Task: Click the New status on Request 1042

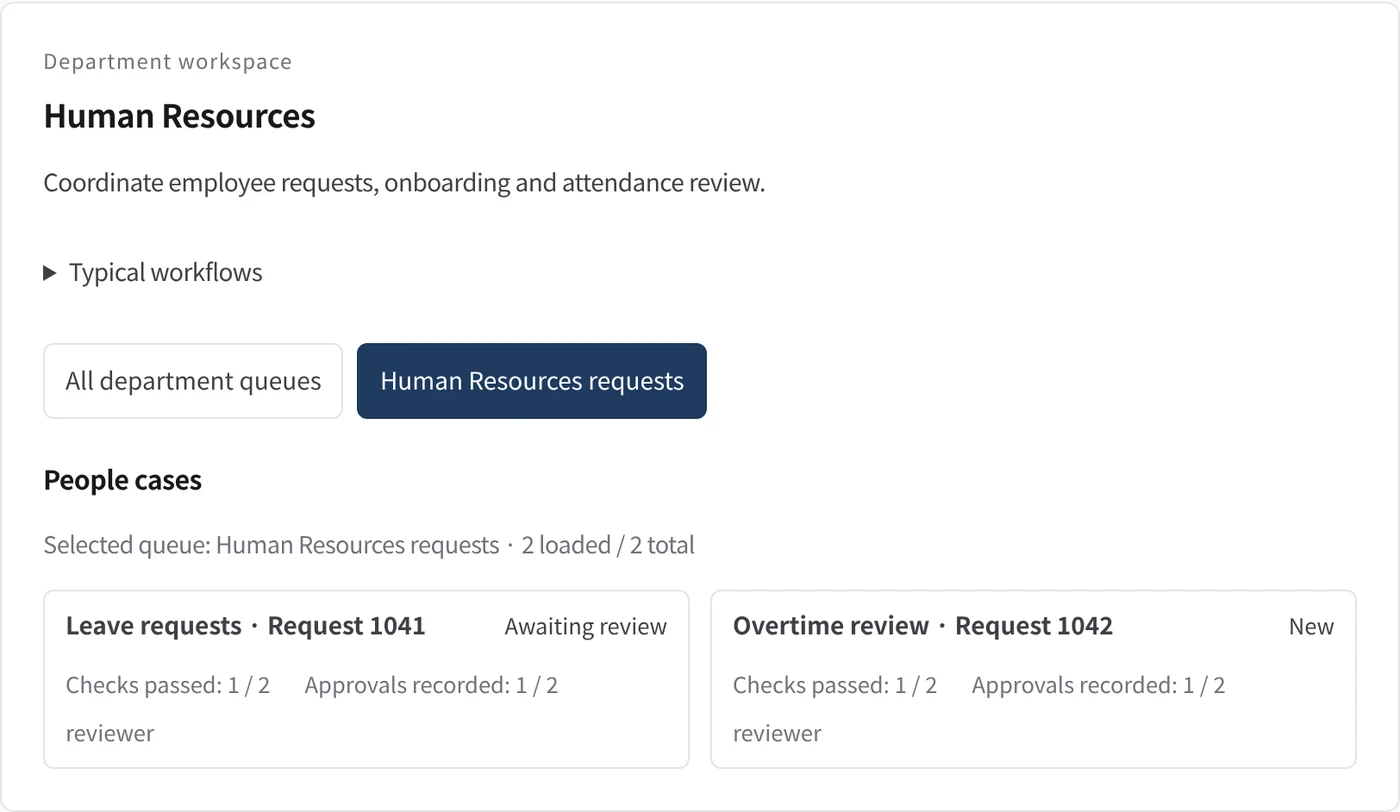Action: click(x=1311, y=627)
